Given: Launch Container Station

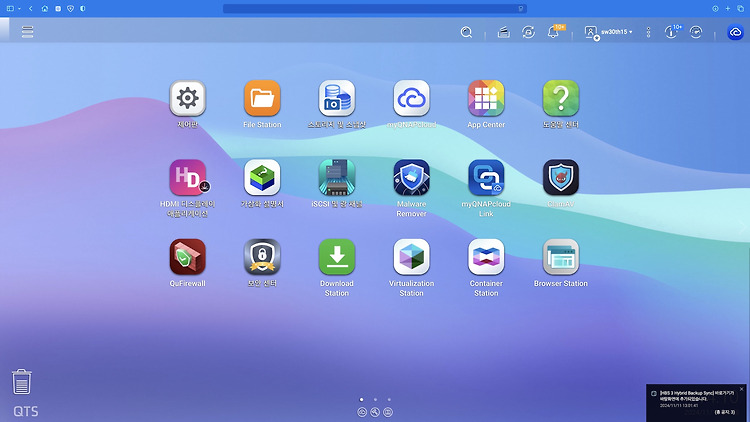Looking at the screenshot, I should click(486, 257).
